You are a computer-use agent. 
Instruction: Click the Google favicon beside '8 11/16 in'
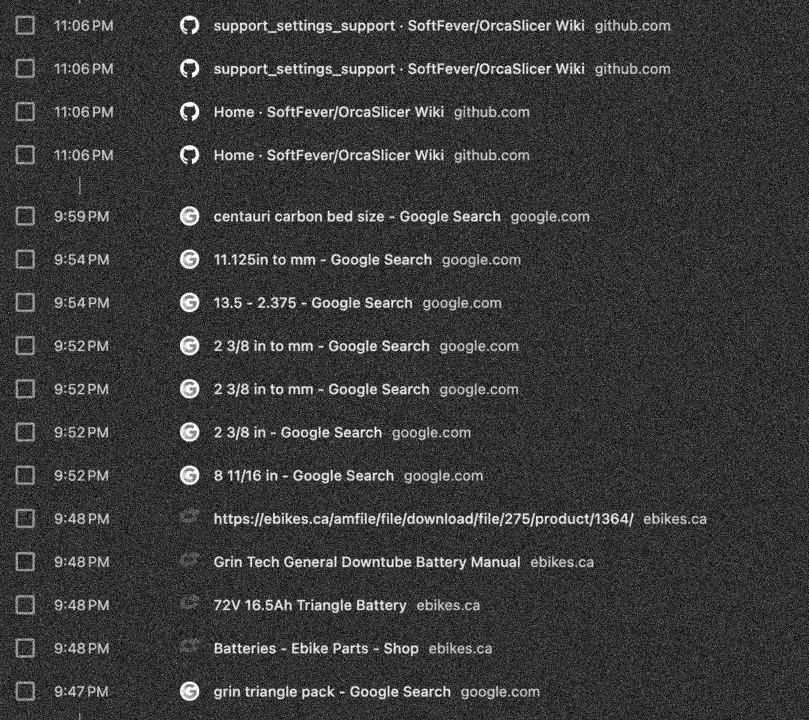pyautogui.click(x=189, y=476)
